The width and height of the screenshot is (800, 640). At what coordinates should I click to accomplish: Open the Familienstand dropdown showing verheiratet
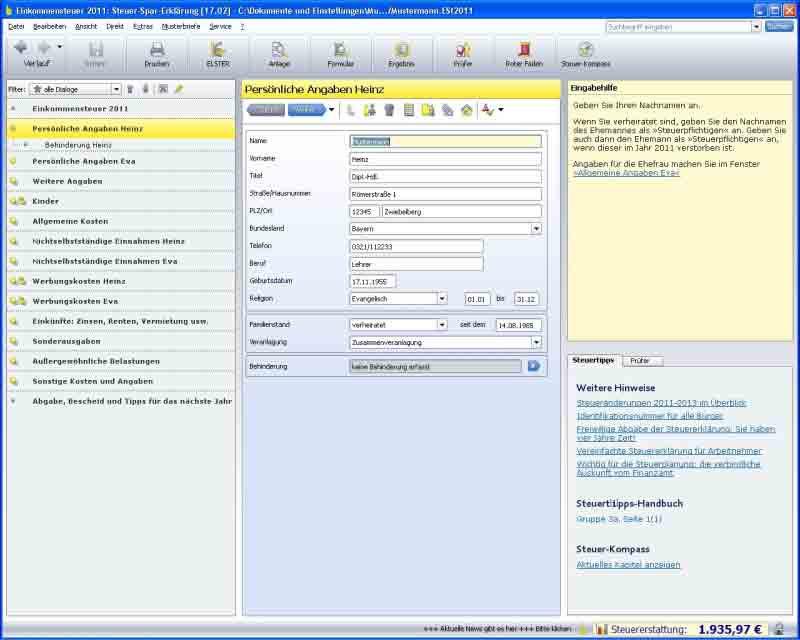point(442,325)
